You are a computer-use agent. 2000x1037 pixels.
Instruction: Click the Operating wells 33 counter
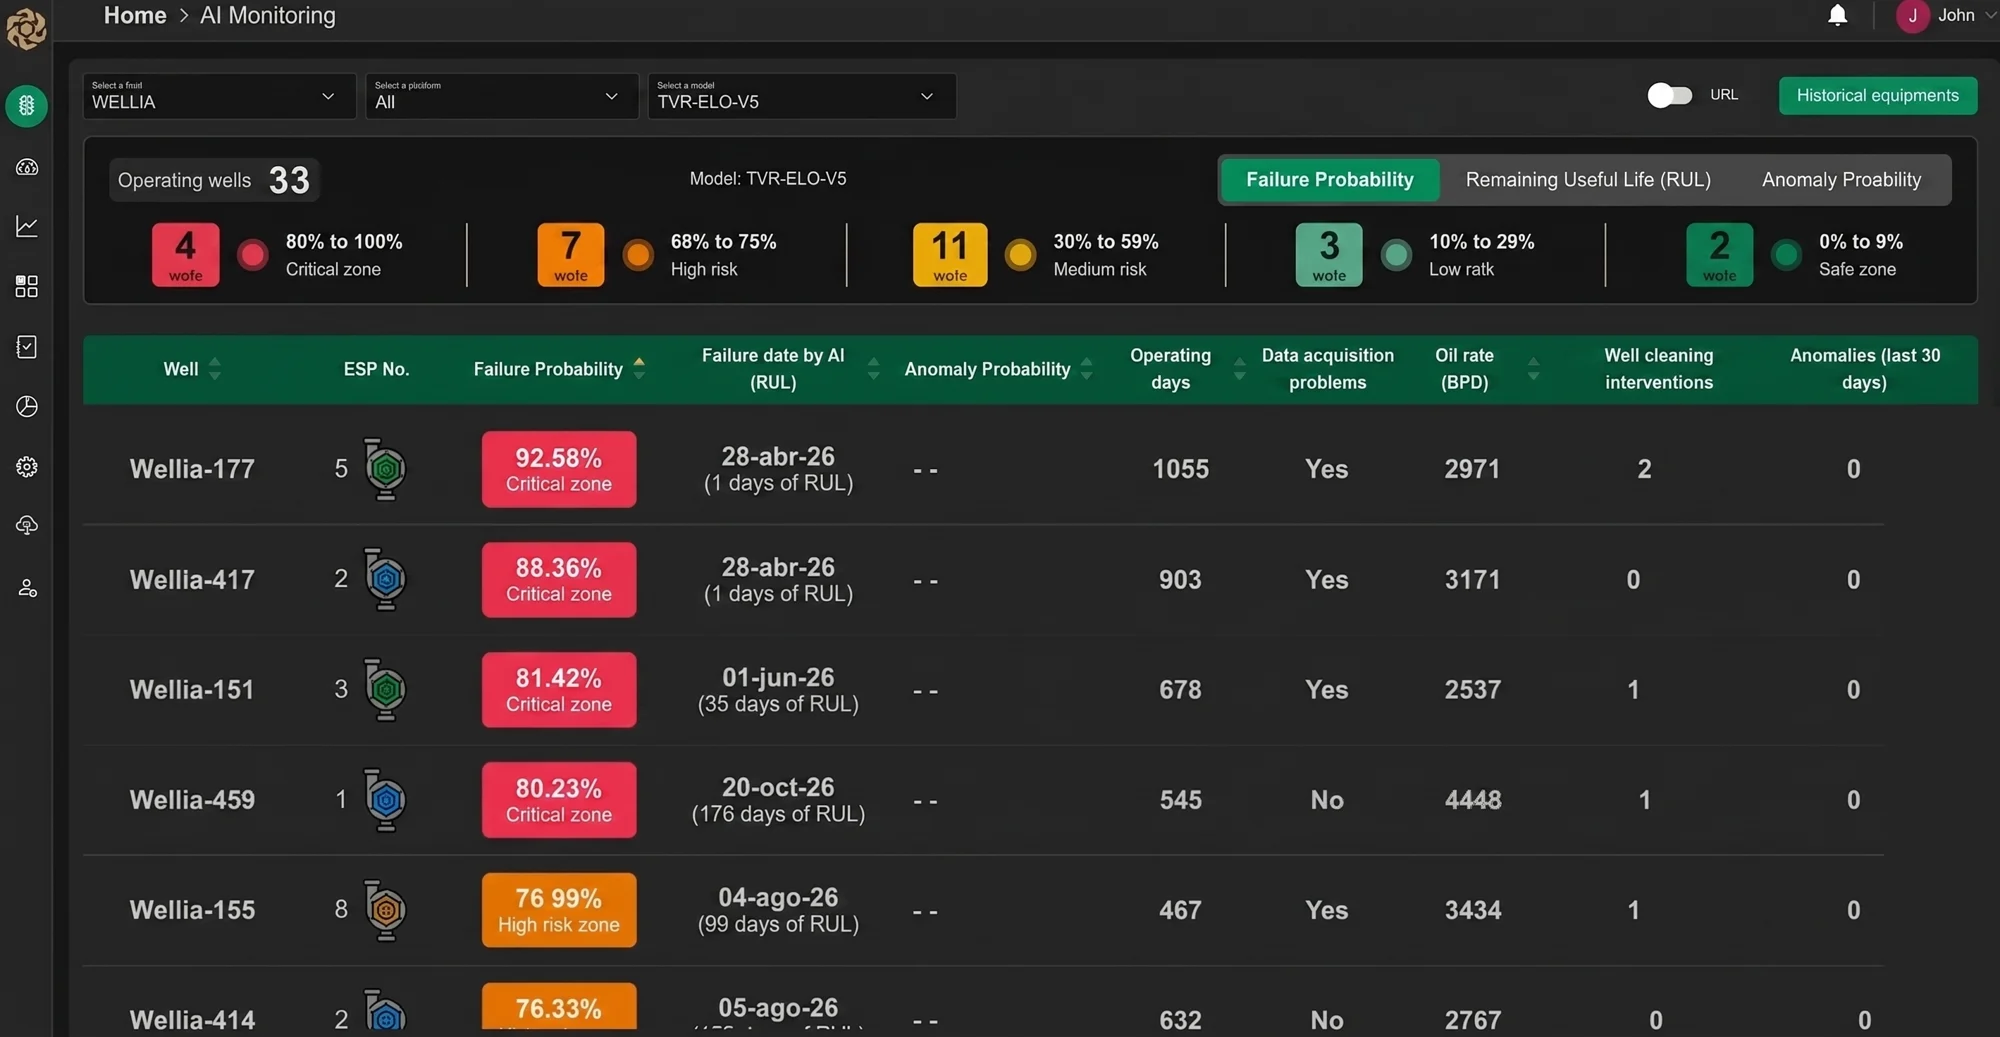(x=214, y=180)
